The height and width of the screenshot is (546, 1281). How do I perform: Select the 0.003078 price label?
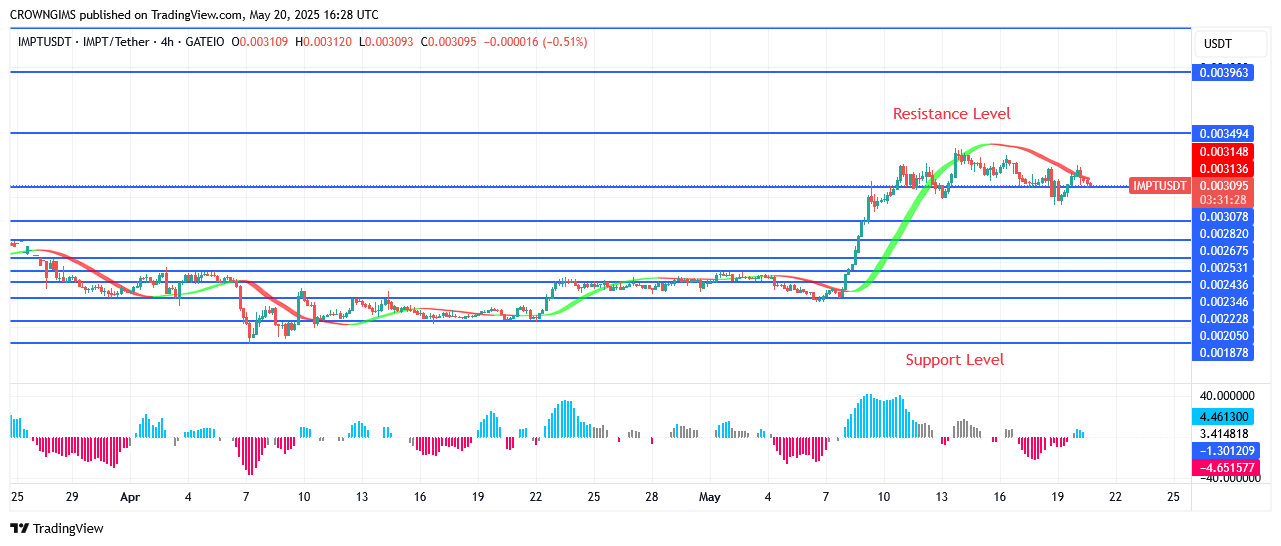click(x=1225, y=217)
